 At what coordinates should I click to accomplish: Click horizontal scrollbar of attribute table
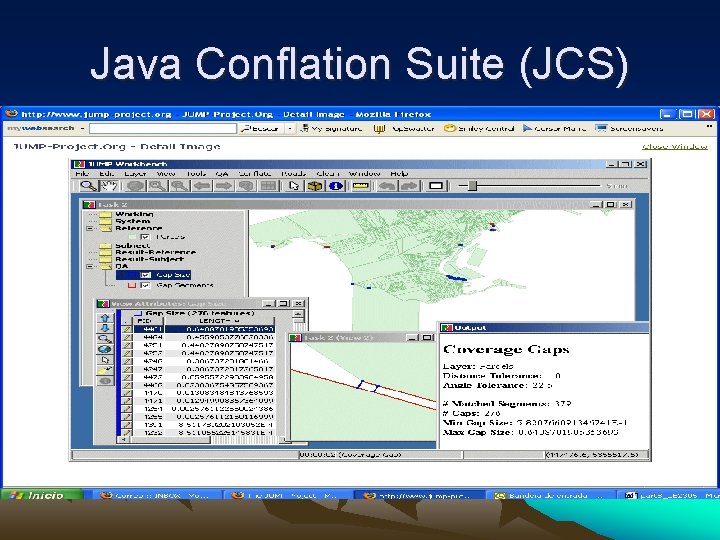click(x=203, y=440)
